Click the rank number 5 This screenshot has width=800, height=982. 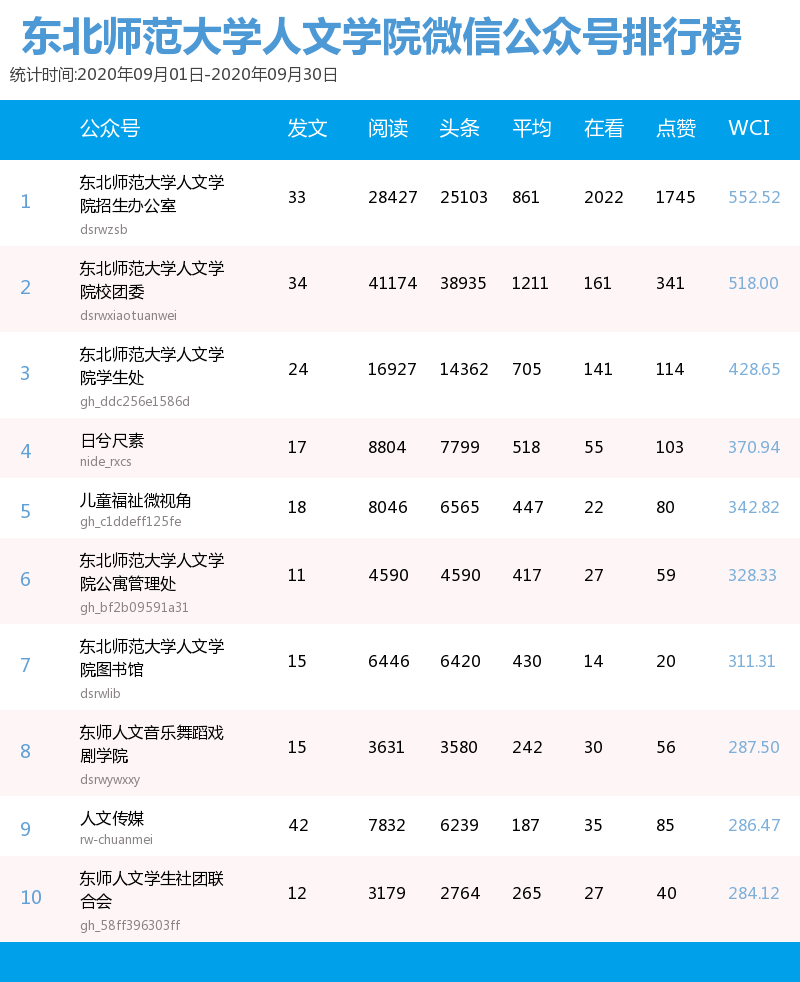[x=26, y=511]
